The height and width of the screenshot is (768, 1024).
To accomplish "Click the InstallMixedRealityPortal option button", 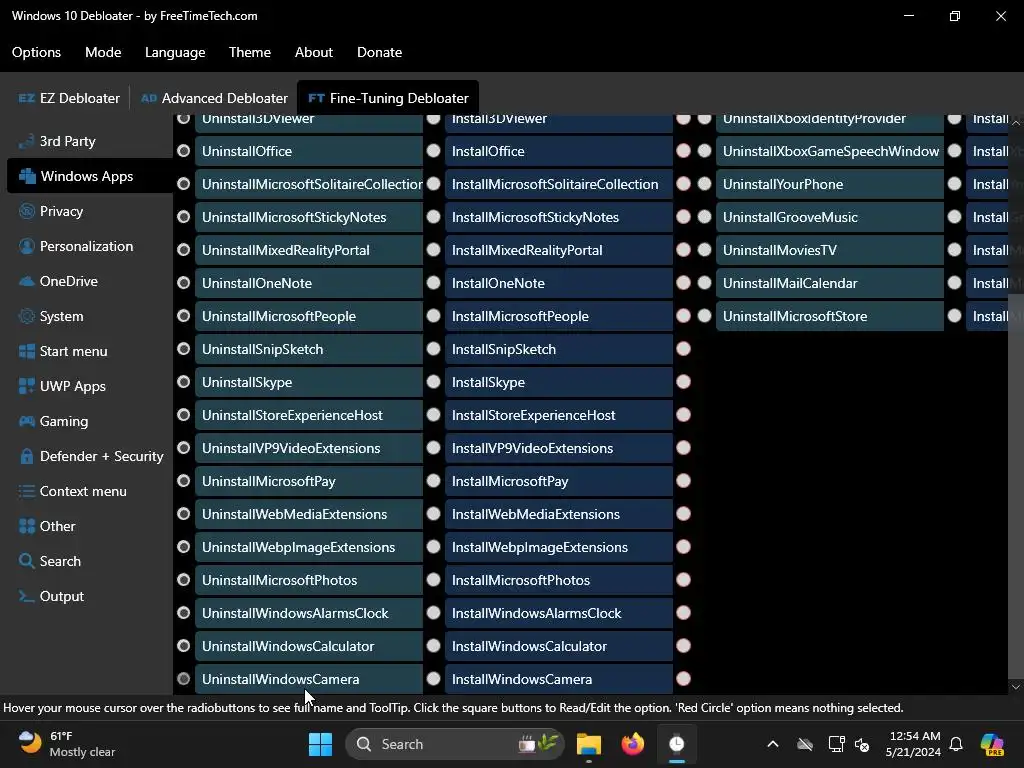I will (x=559, y=250).
